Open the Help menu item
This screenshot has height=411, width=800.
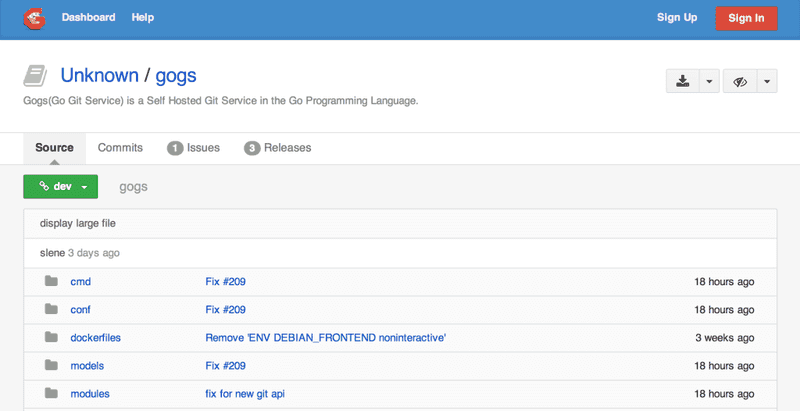pos(143,18)
